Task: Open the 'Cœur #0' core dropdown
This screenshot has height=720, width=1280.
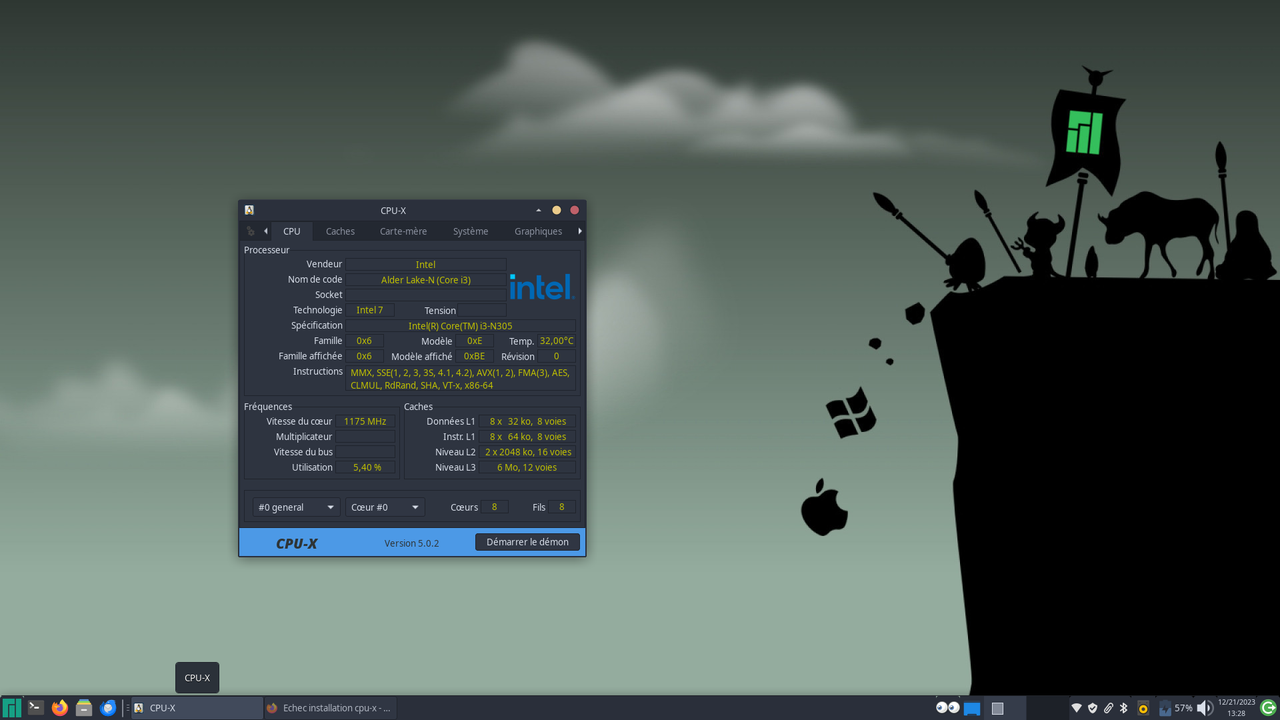Action: [x=385, y=507]
